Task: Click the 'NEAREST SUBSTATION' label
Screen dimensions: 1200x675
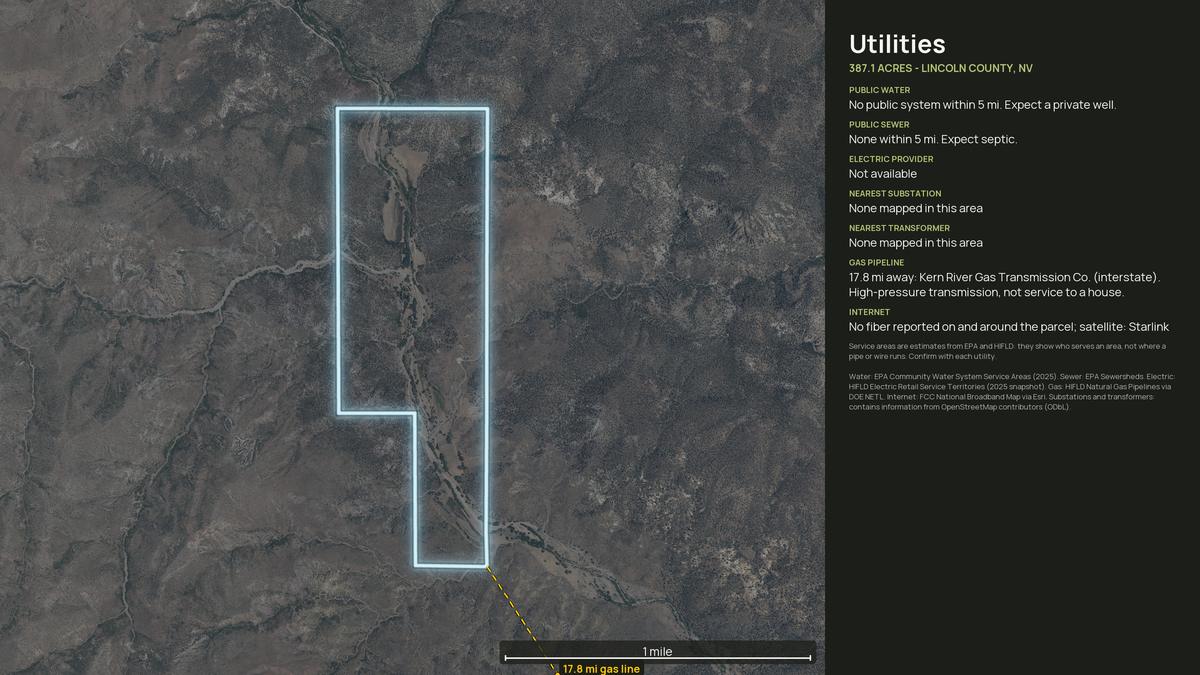Action: [x=895, y=194]
